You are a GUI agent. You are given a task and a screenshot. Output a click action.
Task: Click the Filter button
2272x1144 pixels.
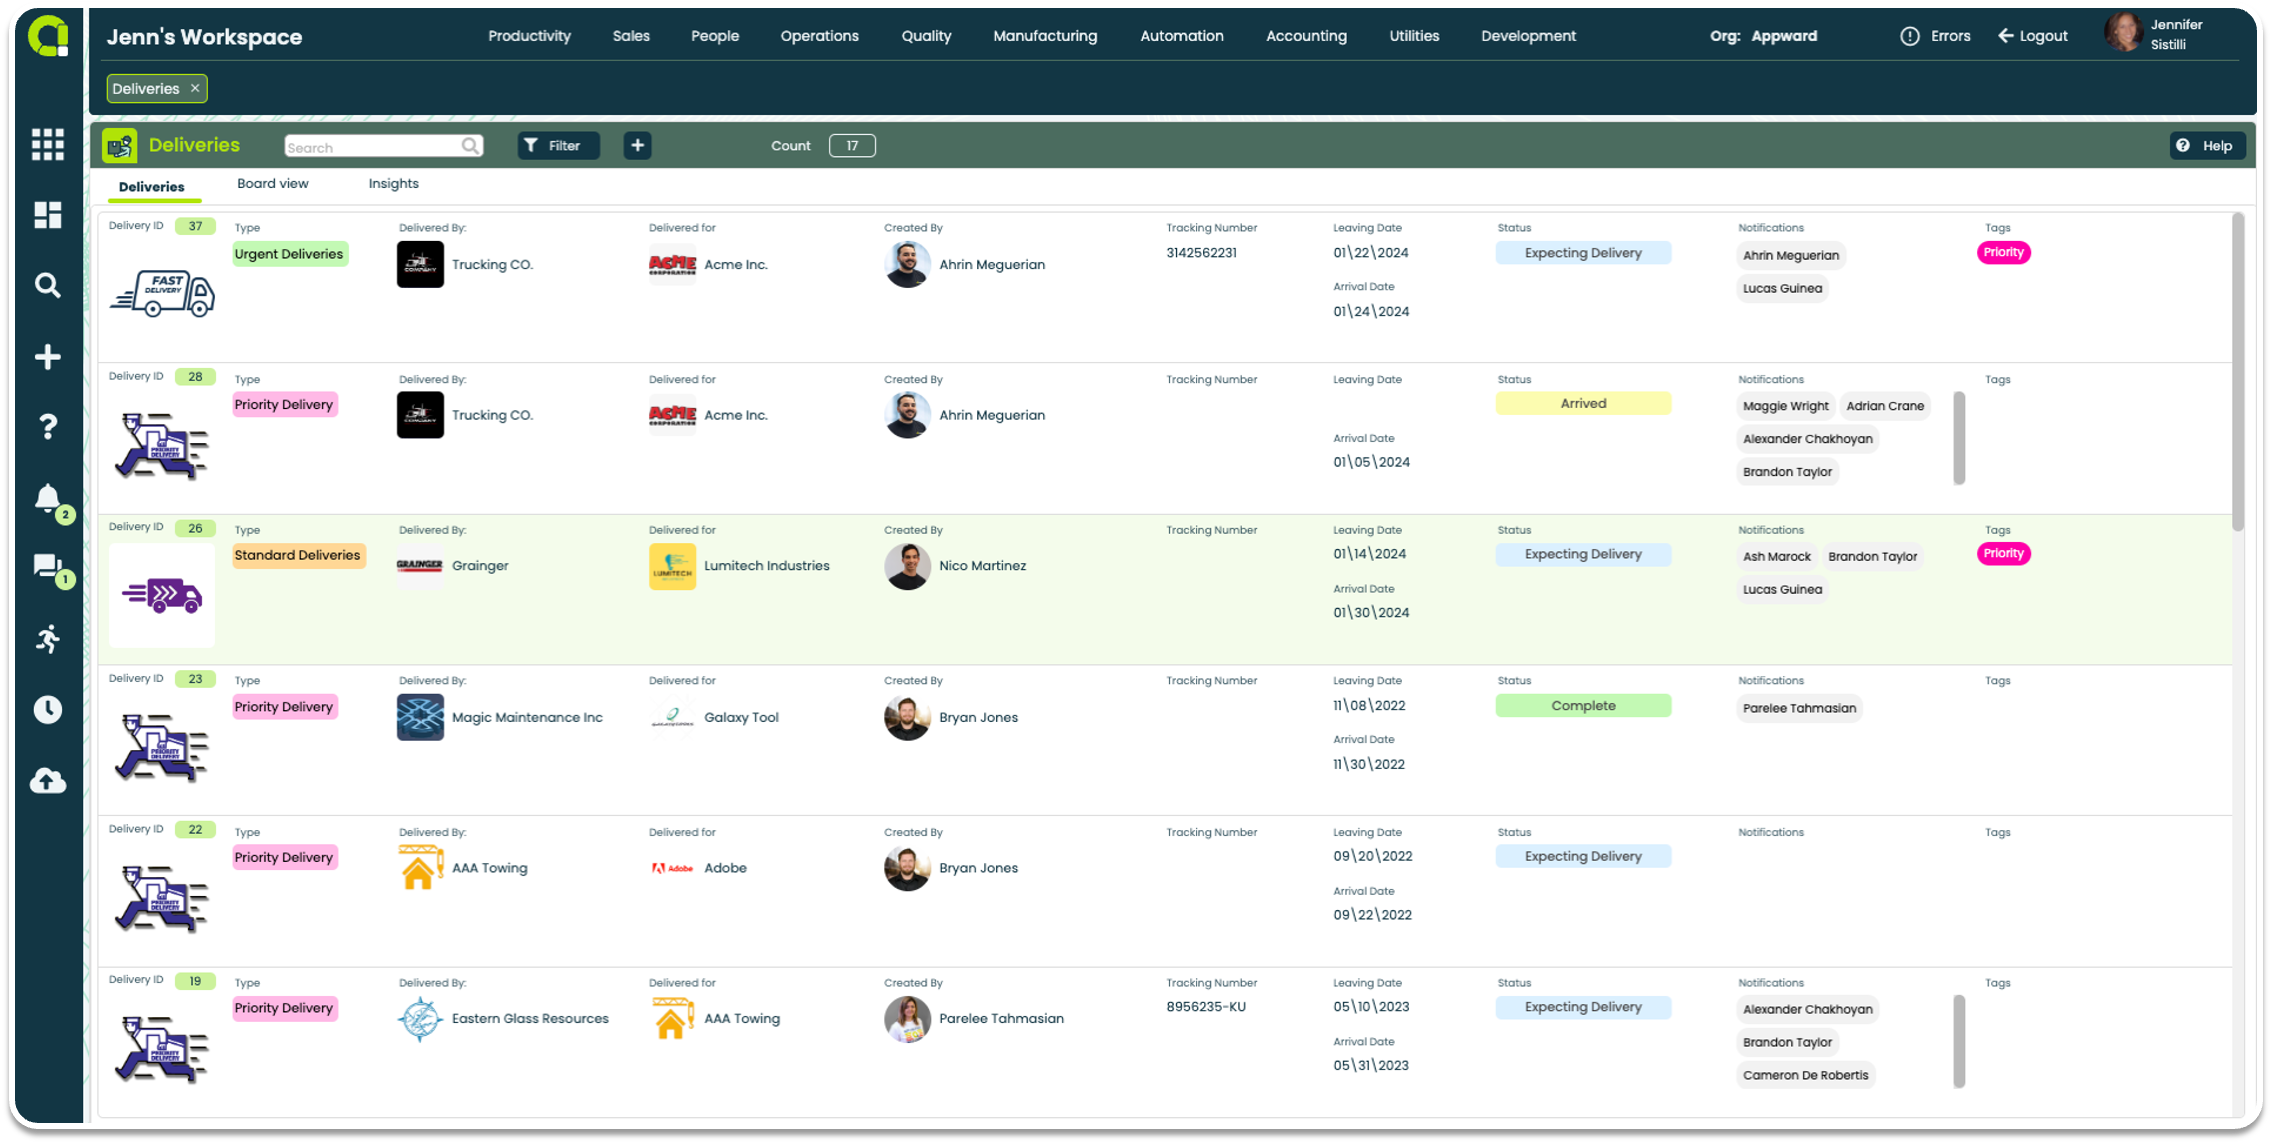coord(557,145)
